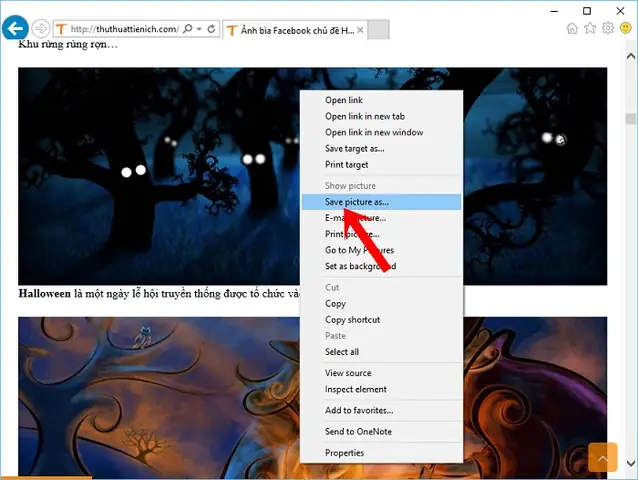Click Cut in context menu
Screen dimensions: 638x480
point(381,287)
